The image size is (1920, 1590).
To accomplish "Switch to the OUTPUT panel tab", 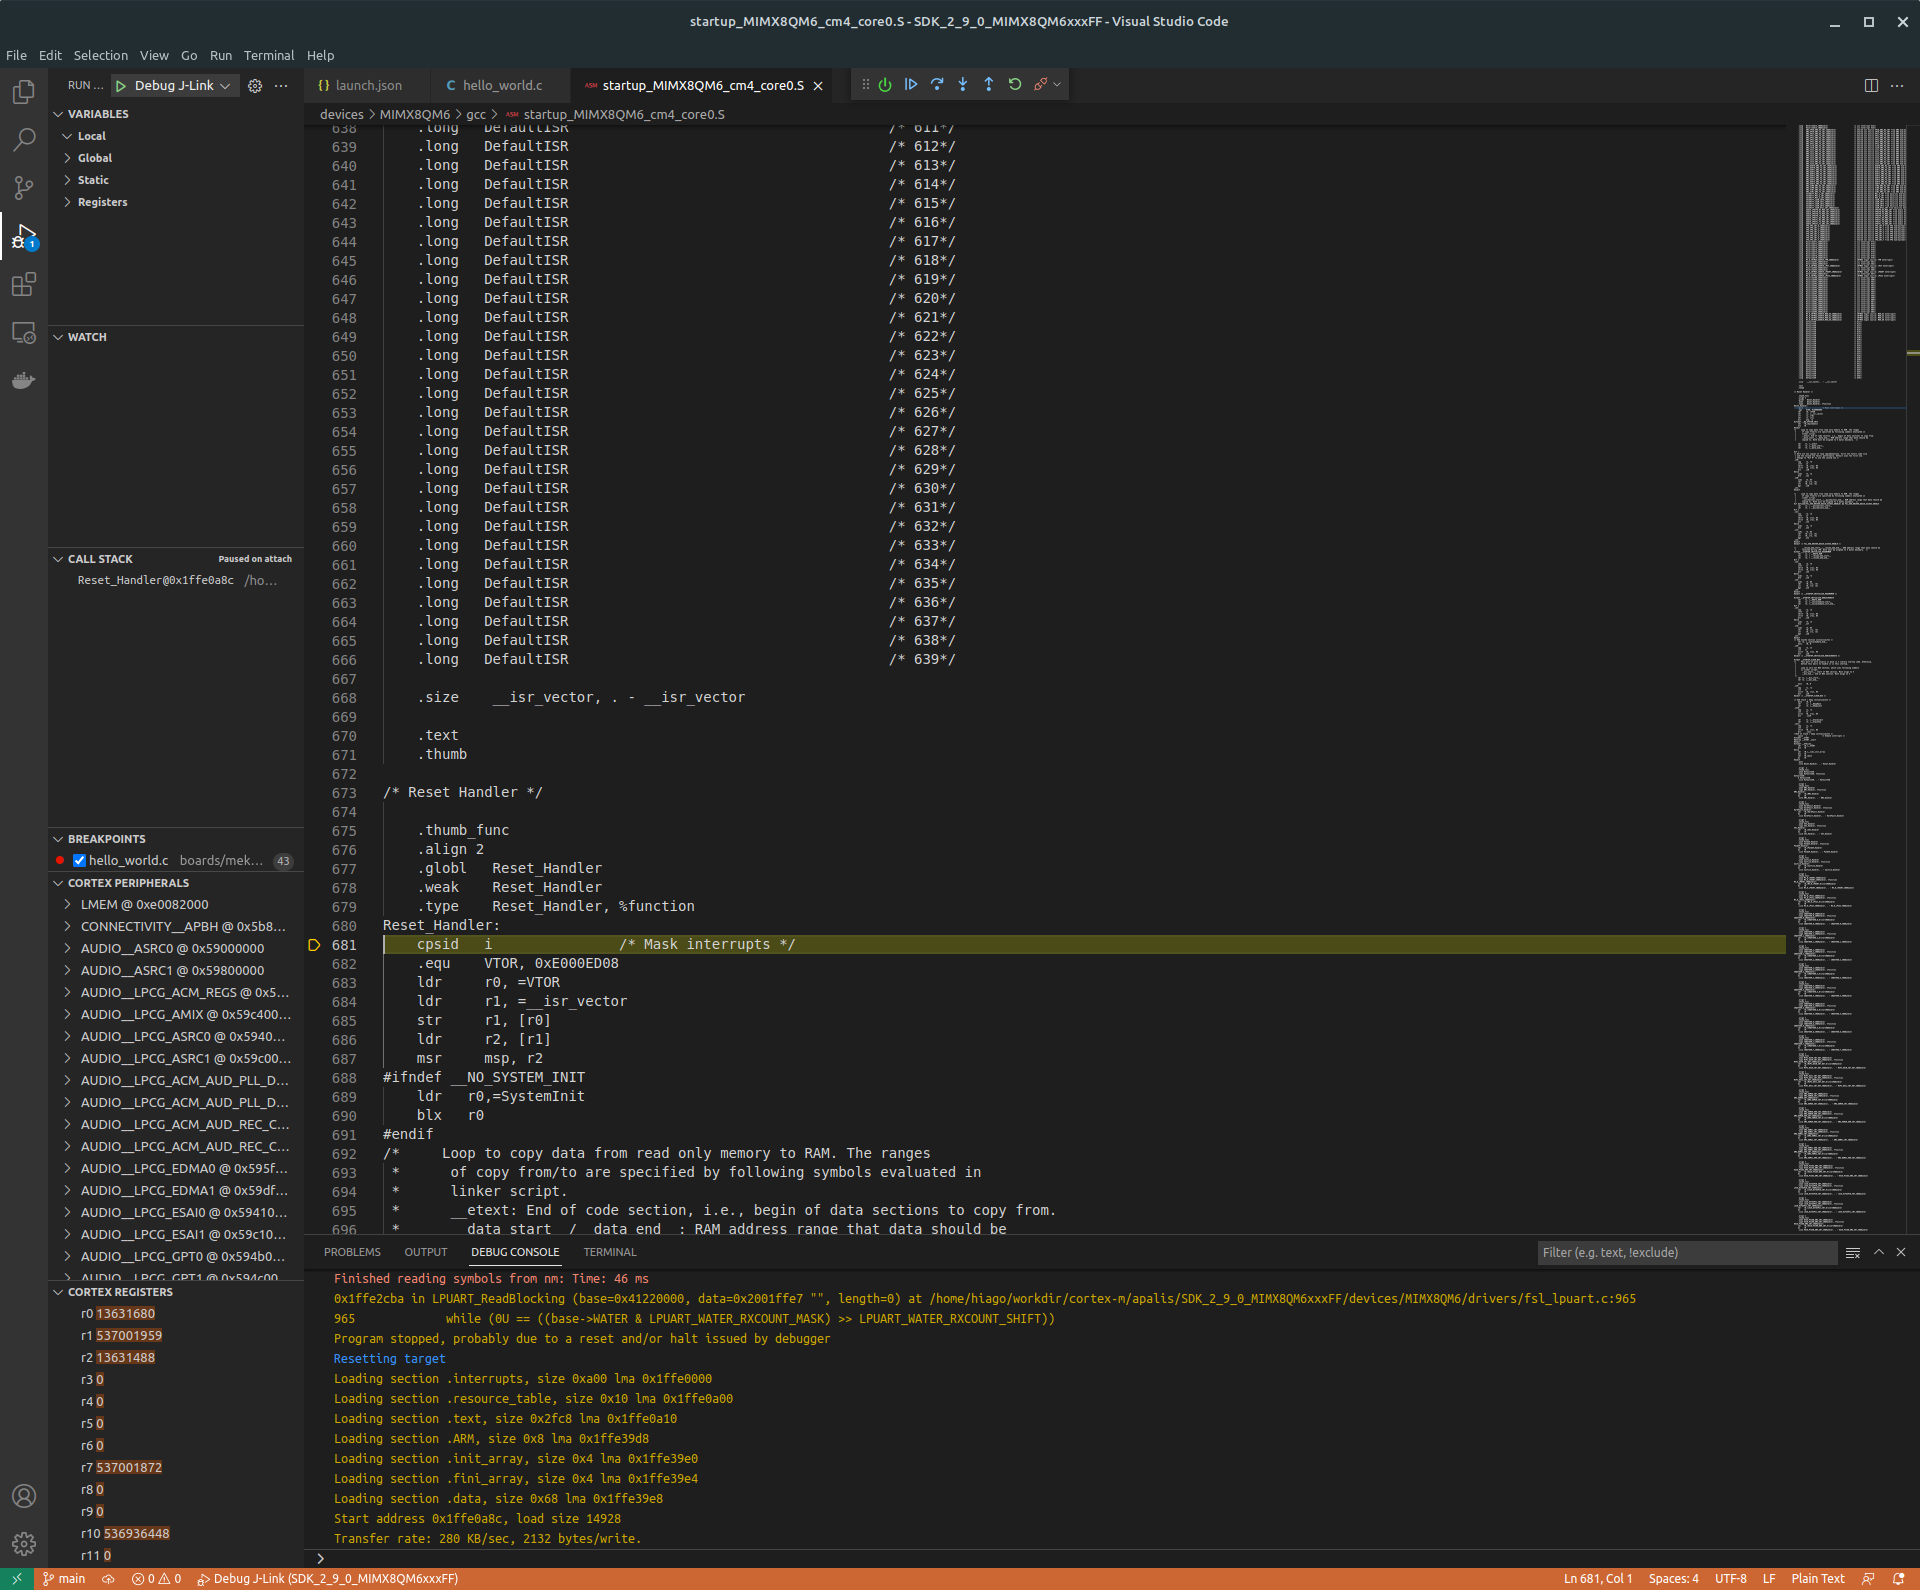I will (x=426, y=1253).
